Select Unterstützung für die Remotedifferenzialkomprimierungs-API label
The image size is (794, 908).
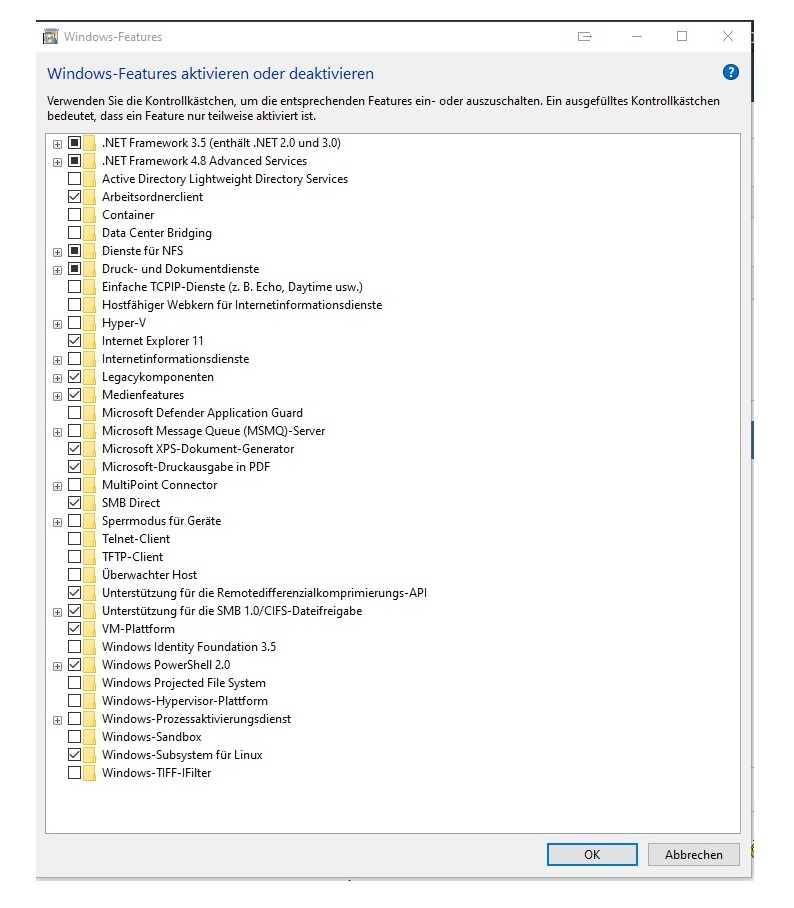tap(264, 592)
